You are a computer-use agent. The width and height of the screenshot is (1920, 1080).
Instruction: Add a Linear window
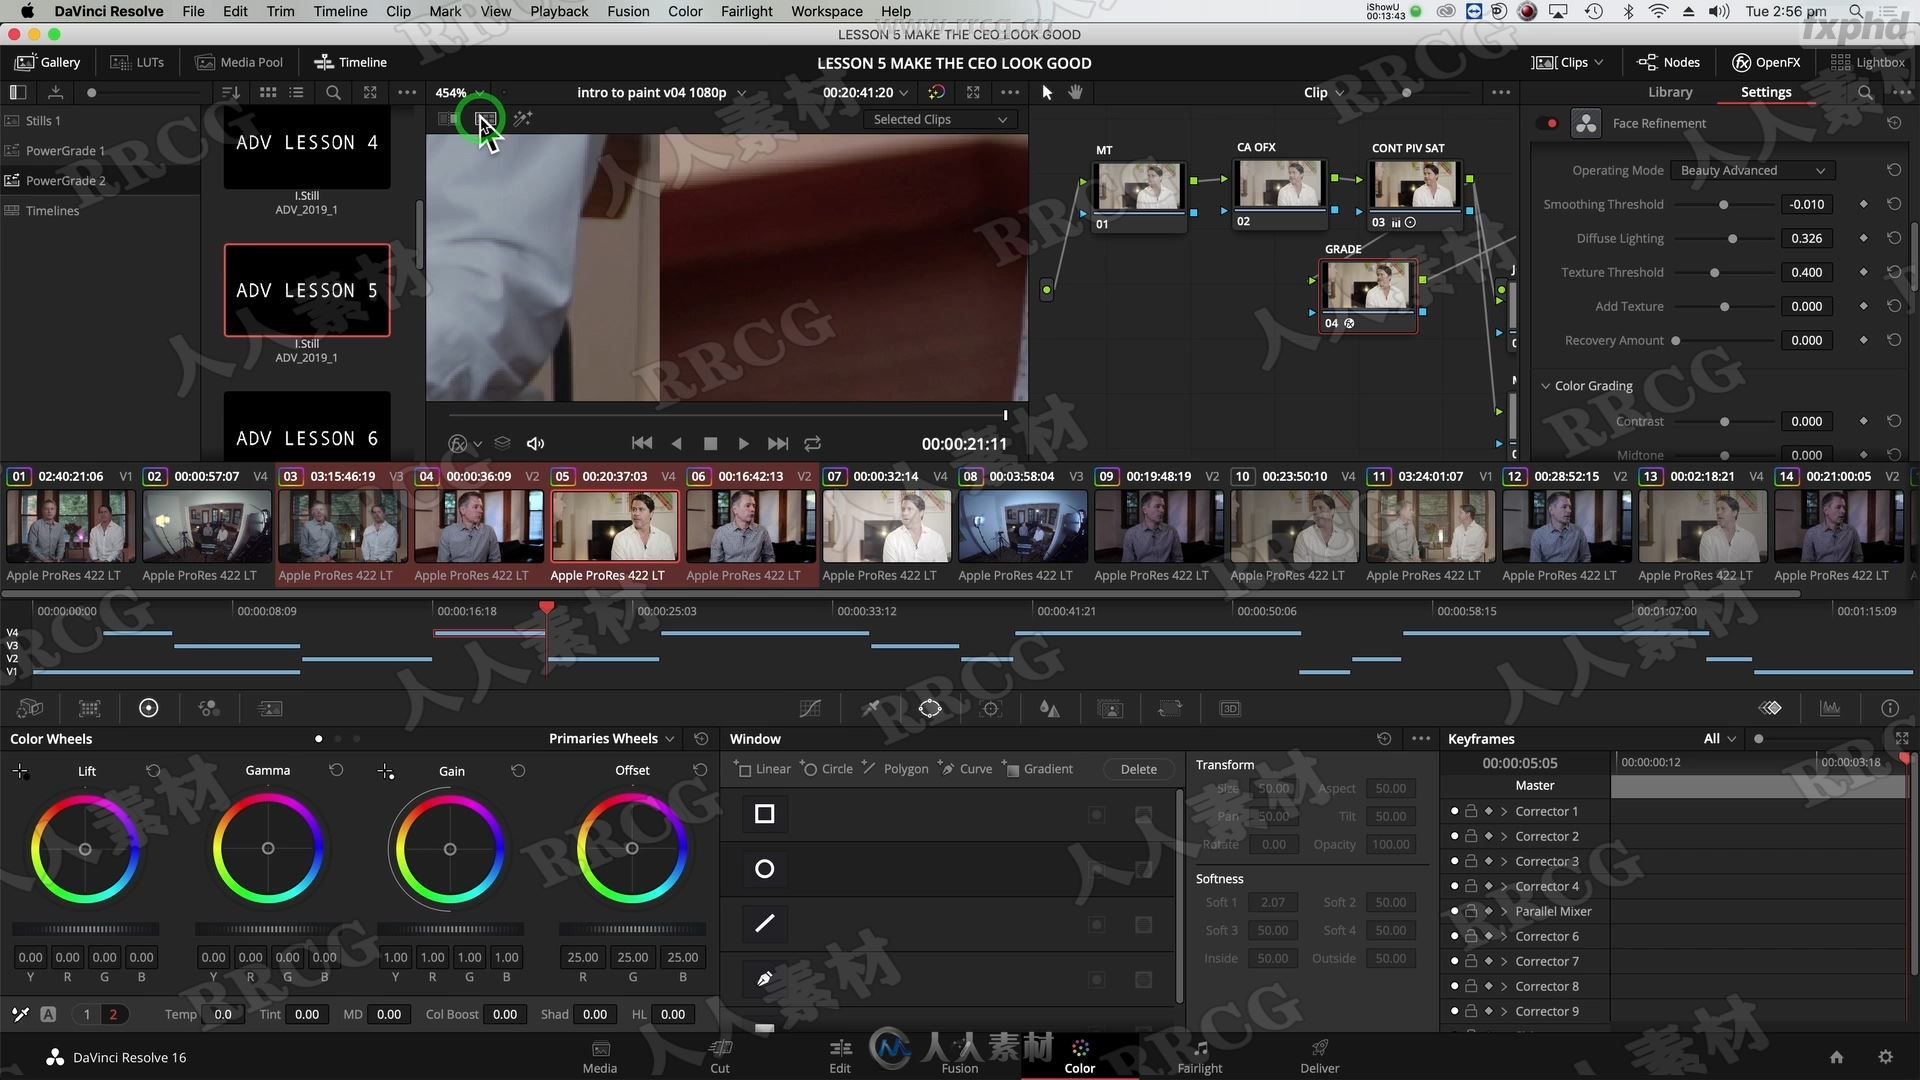(762, 769)
